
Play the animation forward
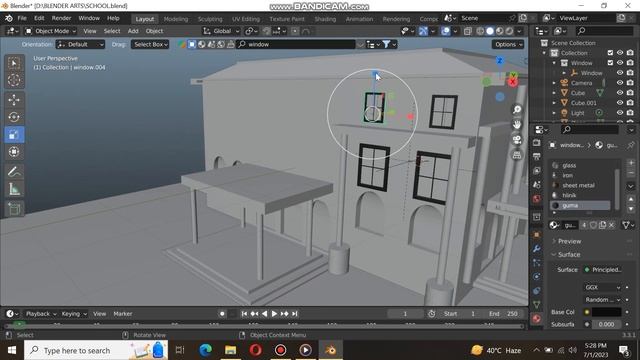[x=274, y=314]
